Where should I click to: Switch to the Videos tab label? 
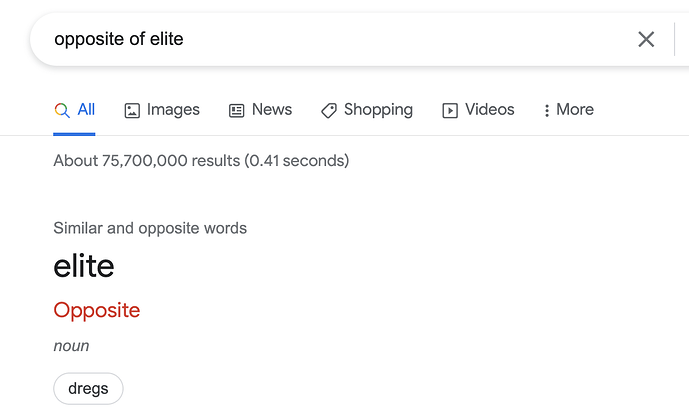point(489,110)
